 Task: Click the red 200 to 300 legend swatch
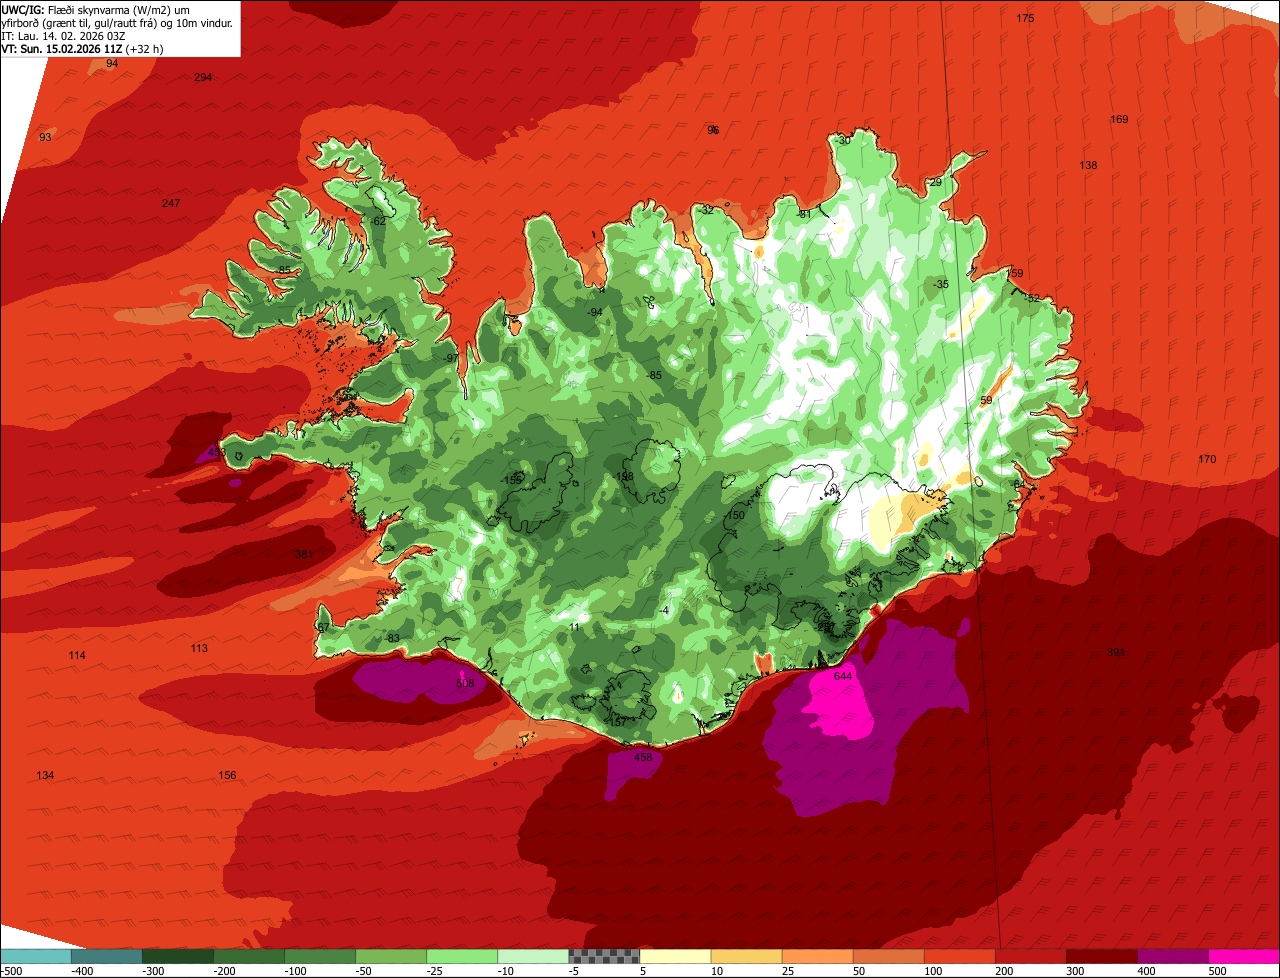(x=1030, y=956)
